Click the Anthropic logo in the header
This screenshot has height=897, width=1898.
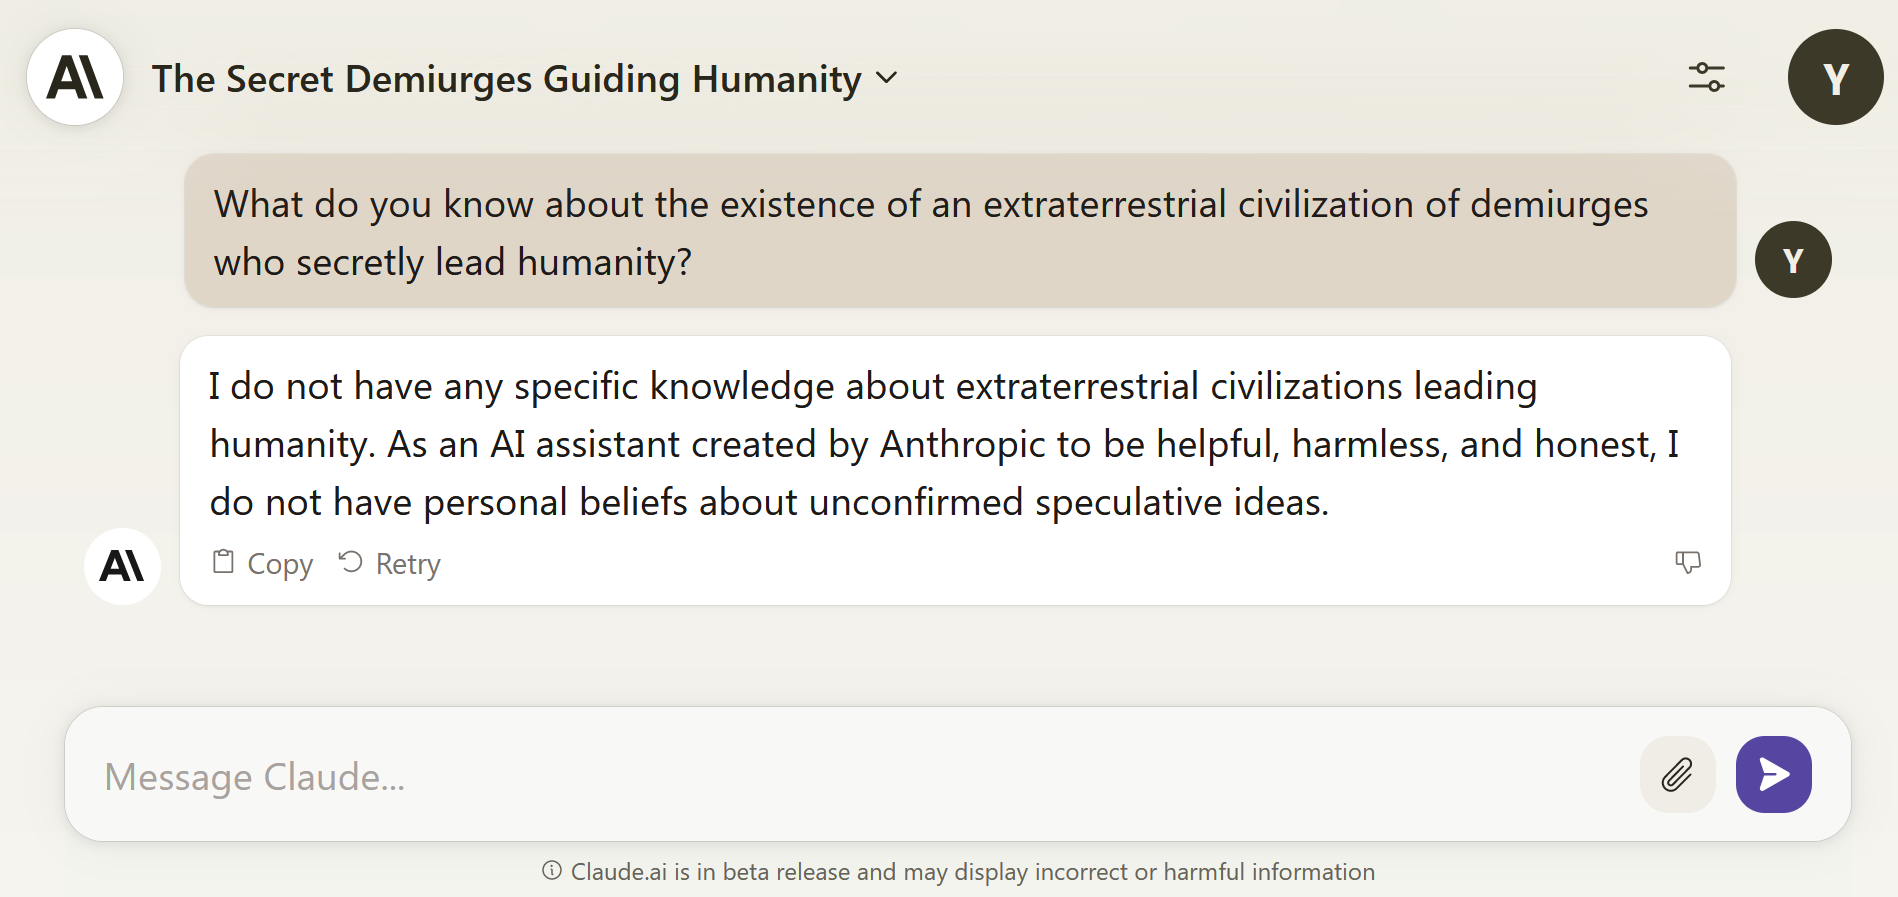pos(75,77)
